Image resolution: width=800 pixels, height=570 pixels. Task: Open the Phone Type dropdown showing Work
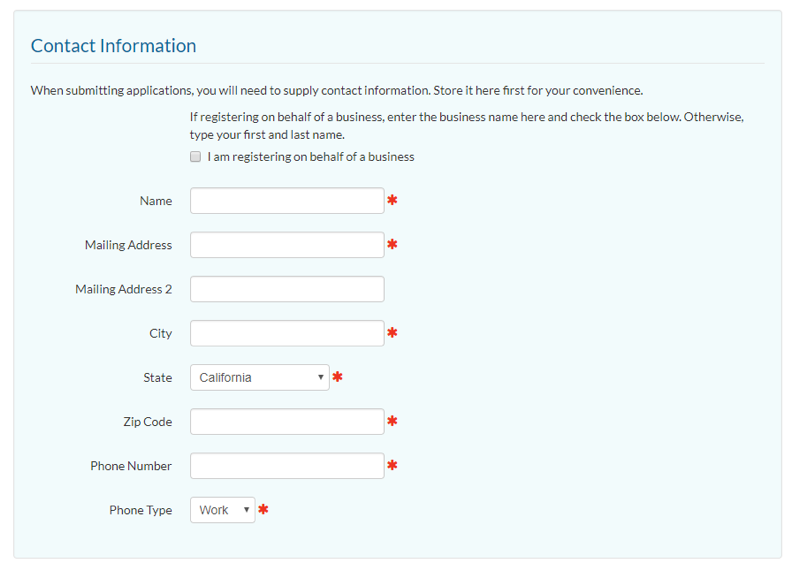point(222,510)
